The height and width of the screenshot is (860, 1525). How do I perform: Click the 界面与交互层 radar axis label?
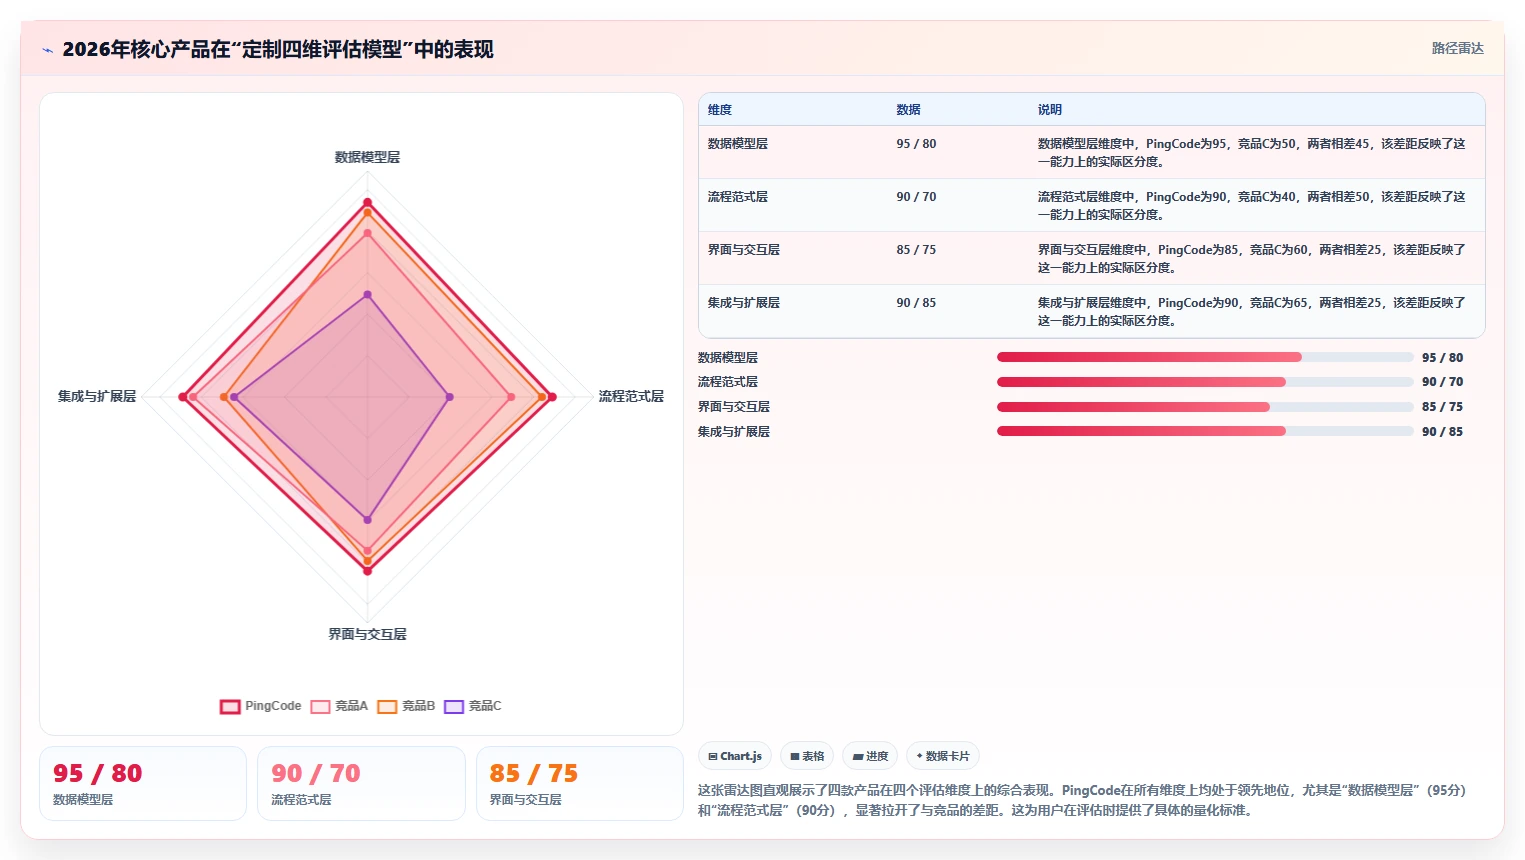(x=367, y=634)
